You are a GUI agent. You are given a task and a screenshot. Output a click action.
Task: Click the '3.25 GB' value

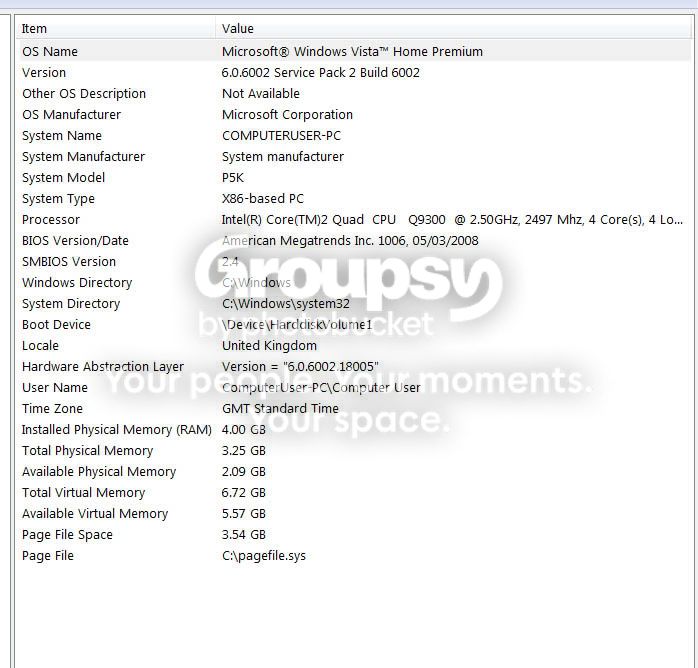pyautogui.click(x=244, y=450)
